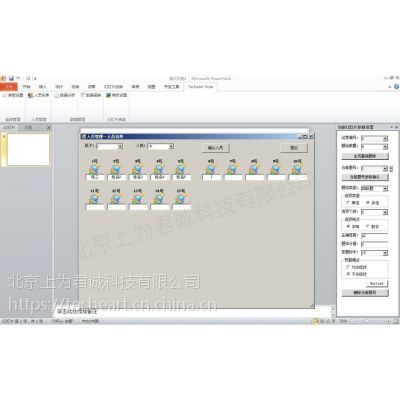Click the fifth ribbon command with monitor icon
This screenshot has height=400, width=400.
117,95
